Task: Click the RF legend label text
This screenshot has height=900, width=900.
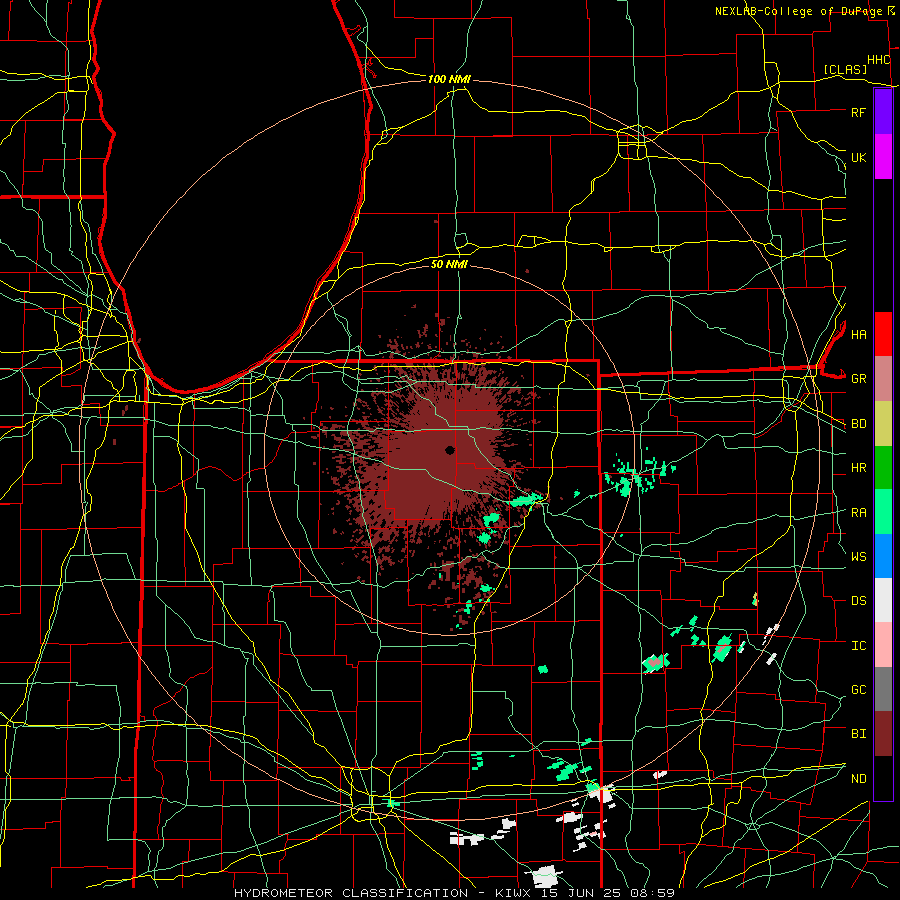Action: click(x=859, y=112)
